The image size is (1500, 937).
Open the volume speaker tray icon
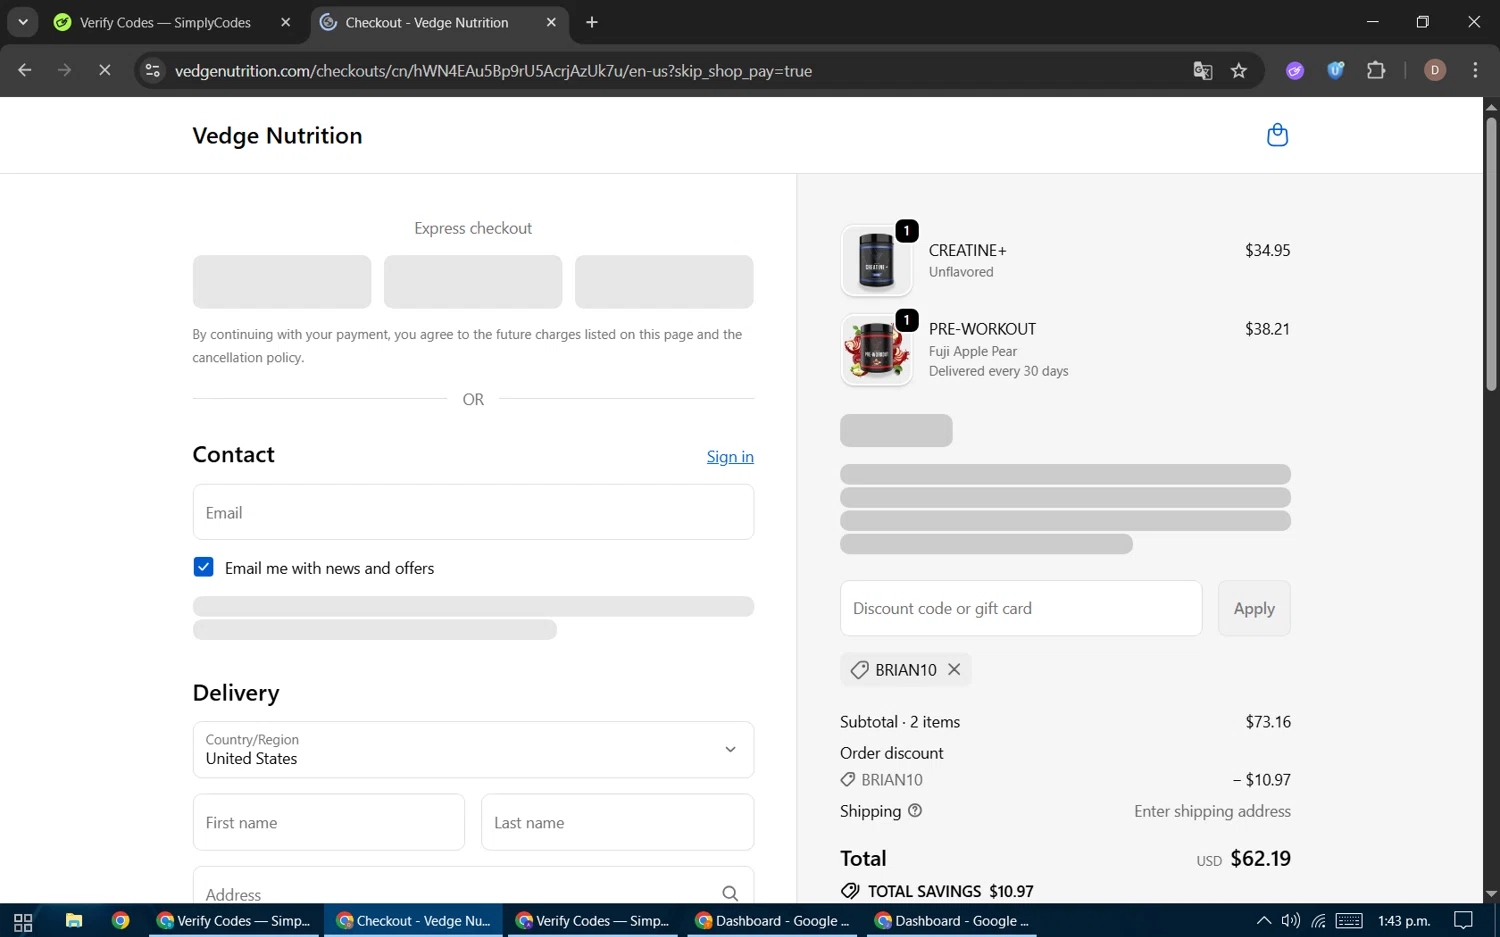[x=1291, y=921]
